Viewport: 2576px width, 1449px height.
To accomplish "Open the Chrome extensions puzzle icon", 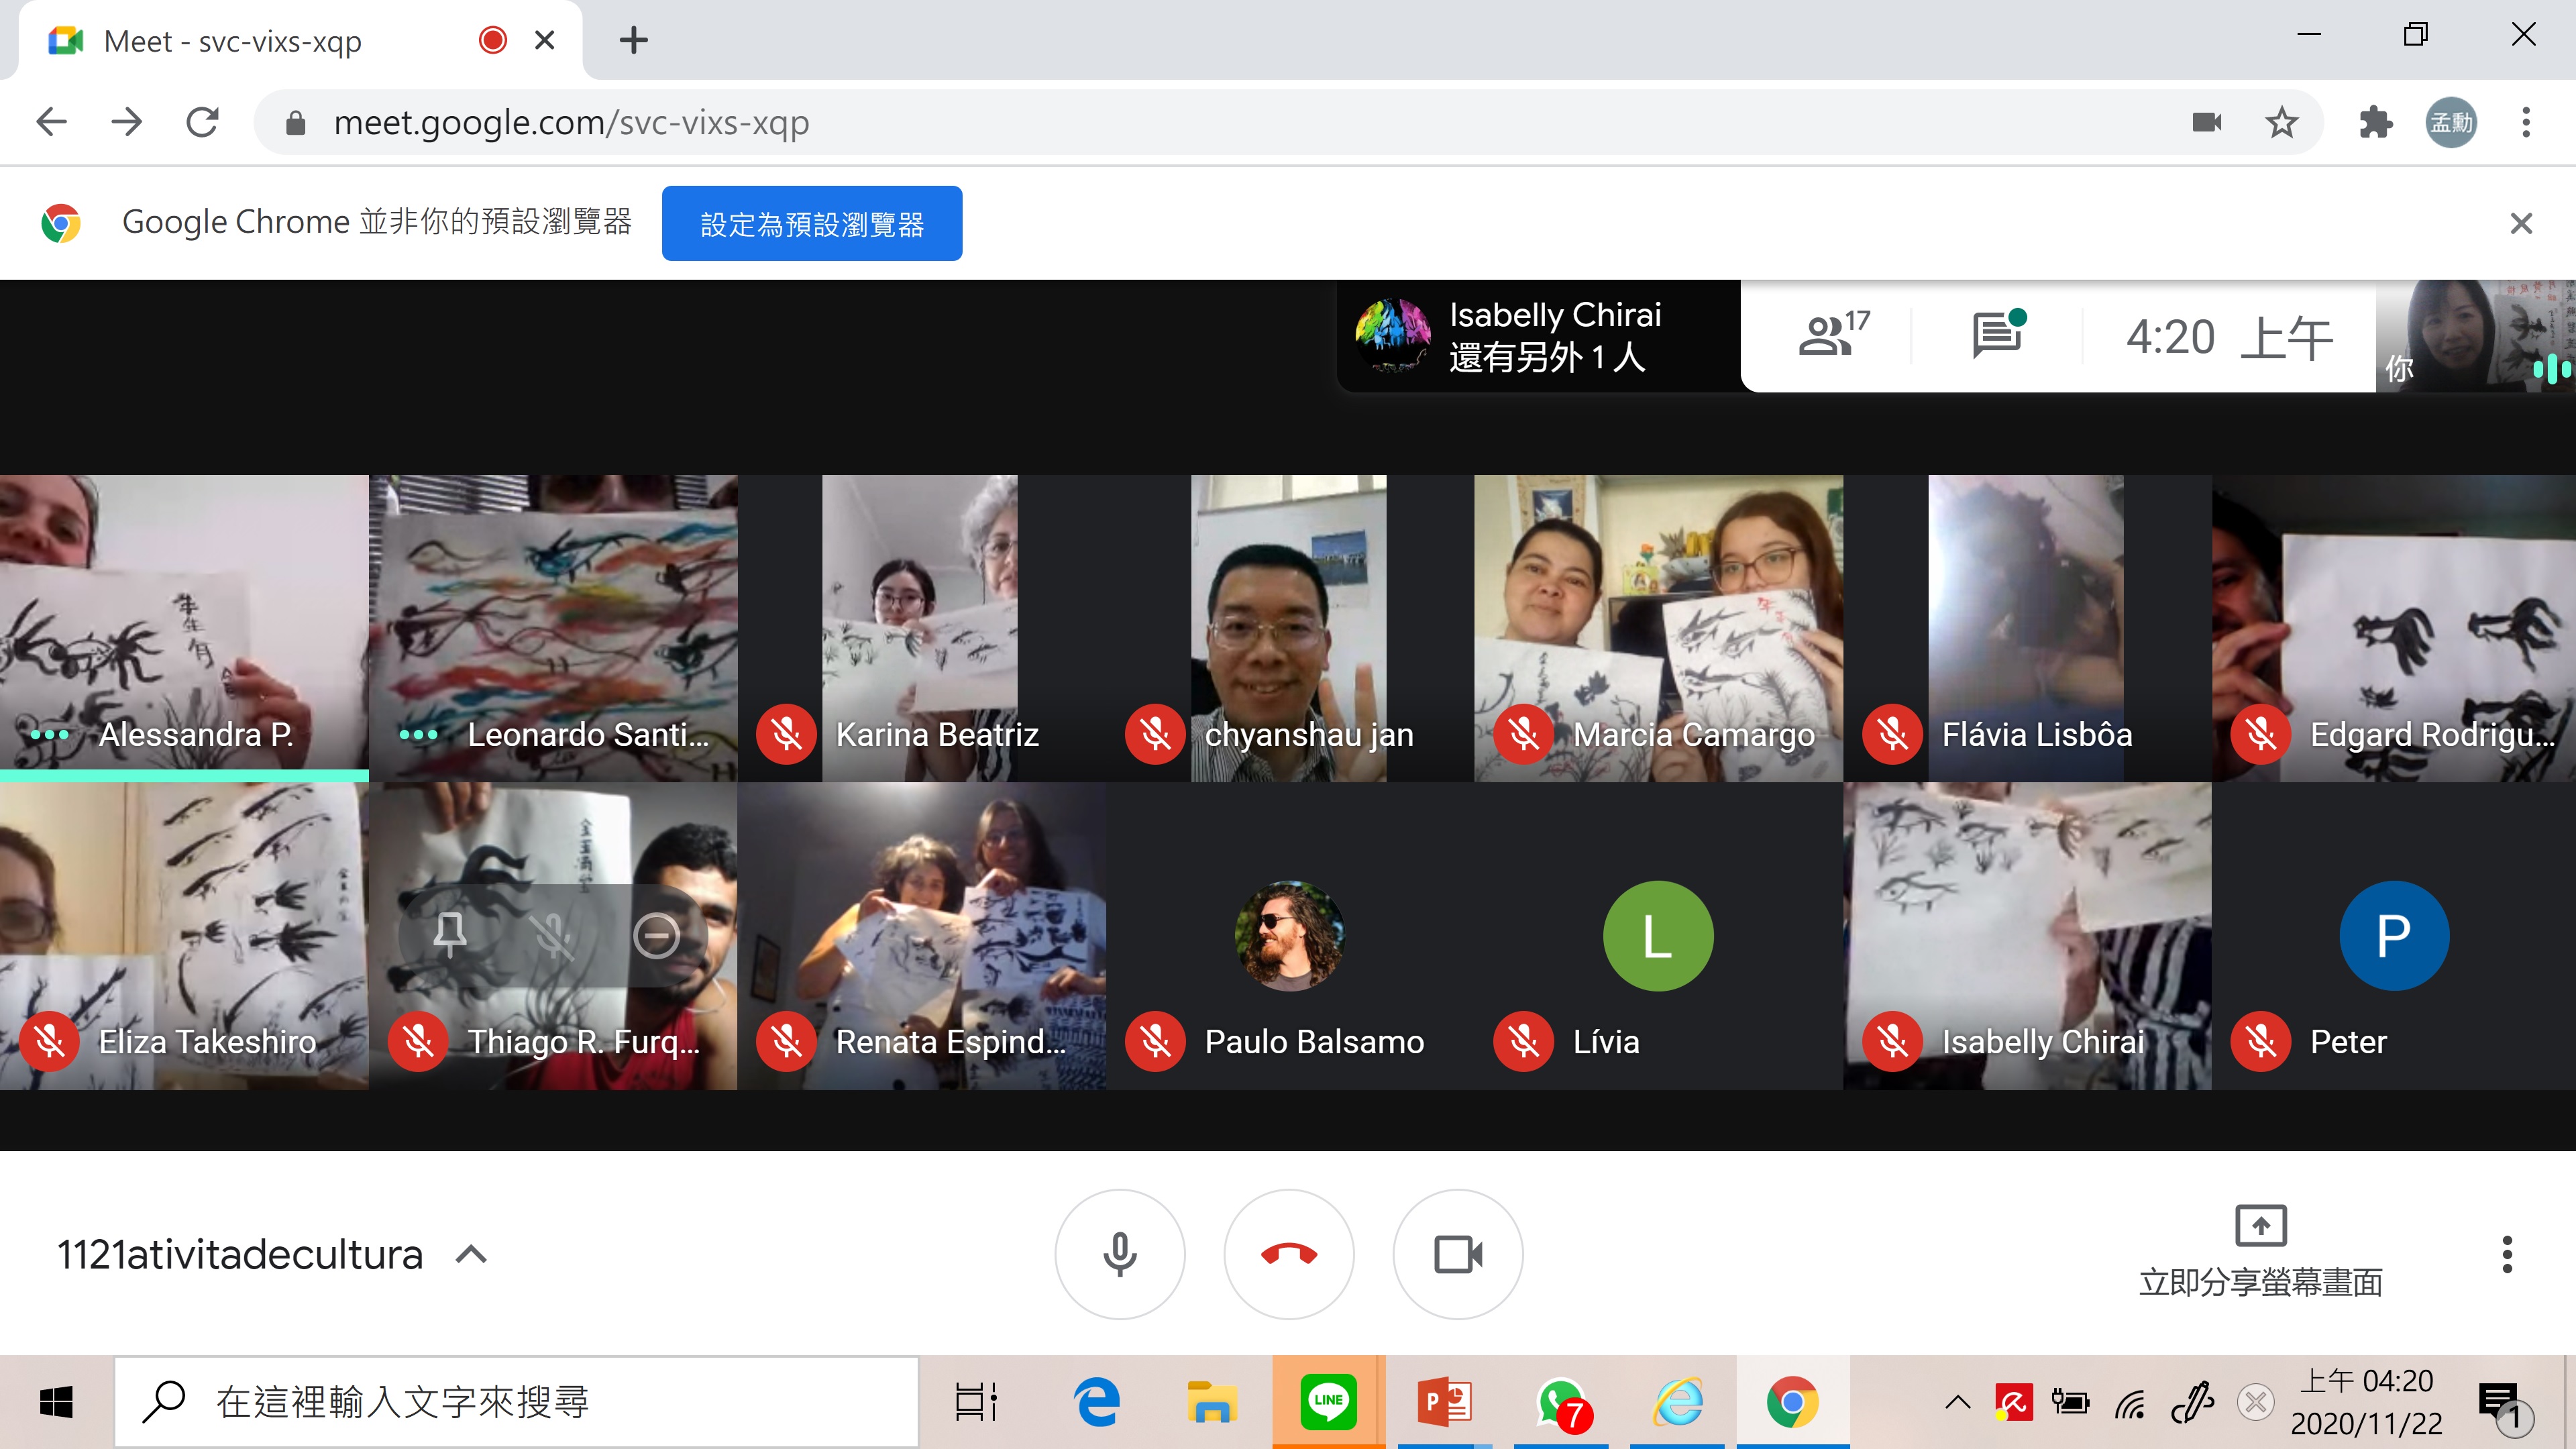I will coord(2375,123).
